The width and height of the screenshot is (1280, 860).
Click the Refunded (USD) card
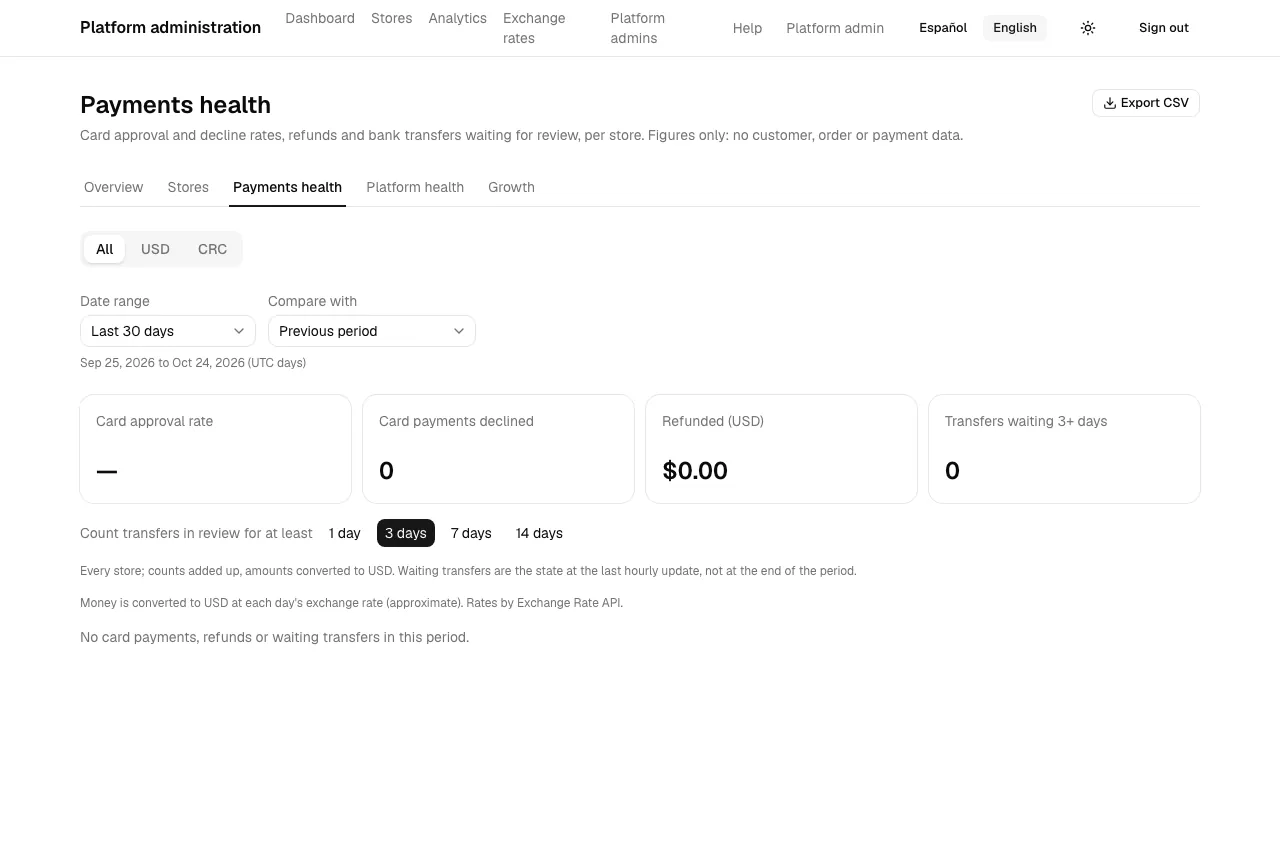[x=781, y=449]
